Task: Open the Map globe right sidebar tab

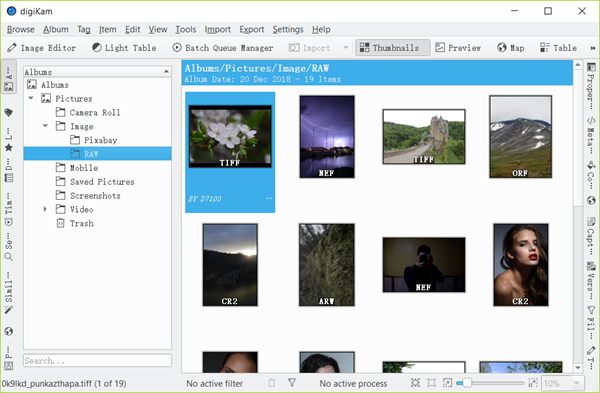Action: [591, 201]
